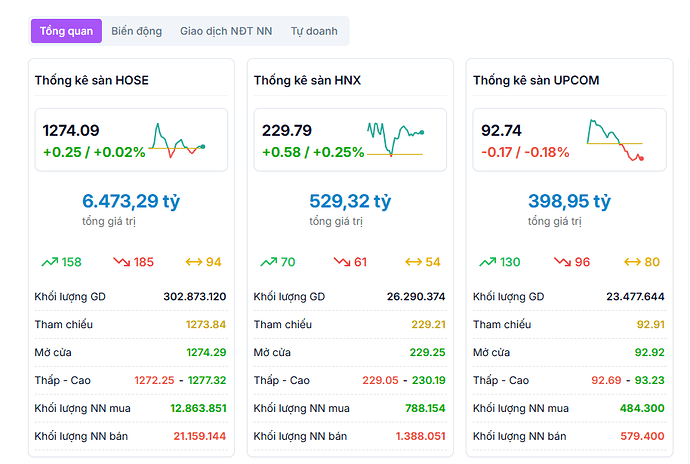Click the HOSE yellow unchanged arrows icon
This screenshot has width=690, height=464.
coord(194,262)
